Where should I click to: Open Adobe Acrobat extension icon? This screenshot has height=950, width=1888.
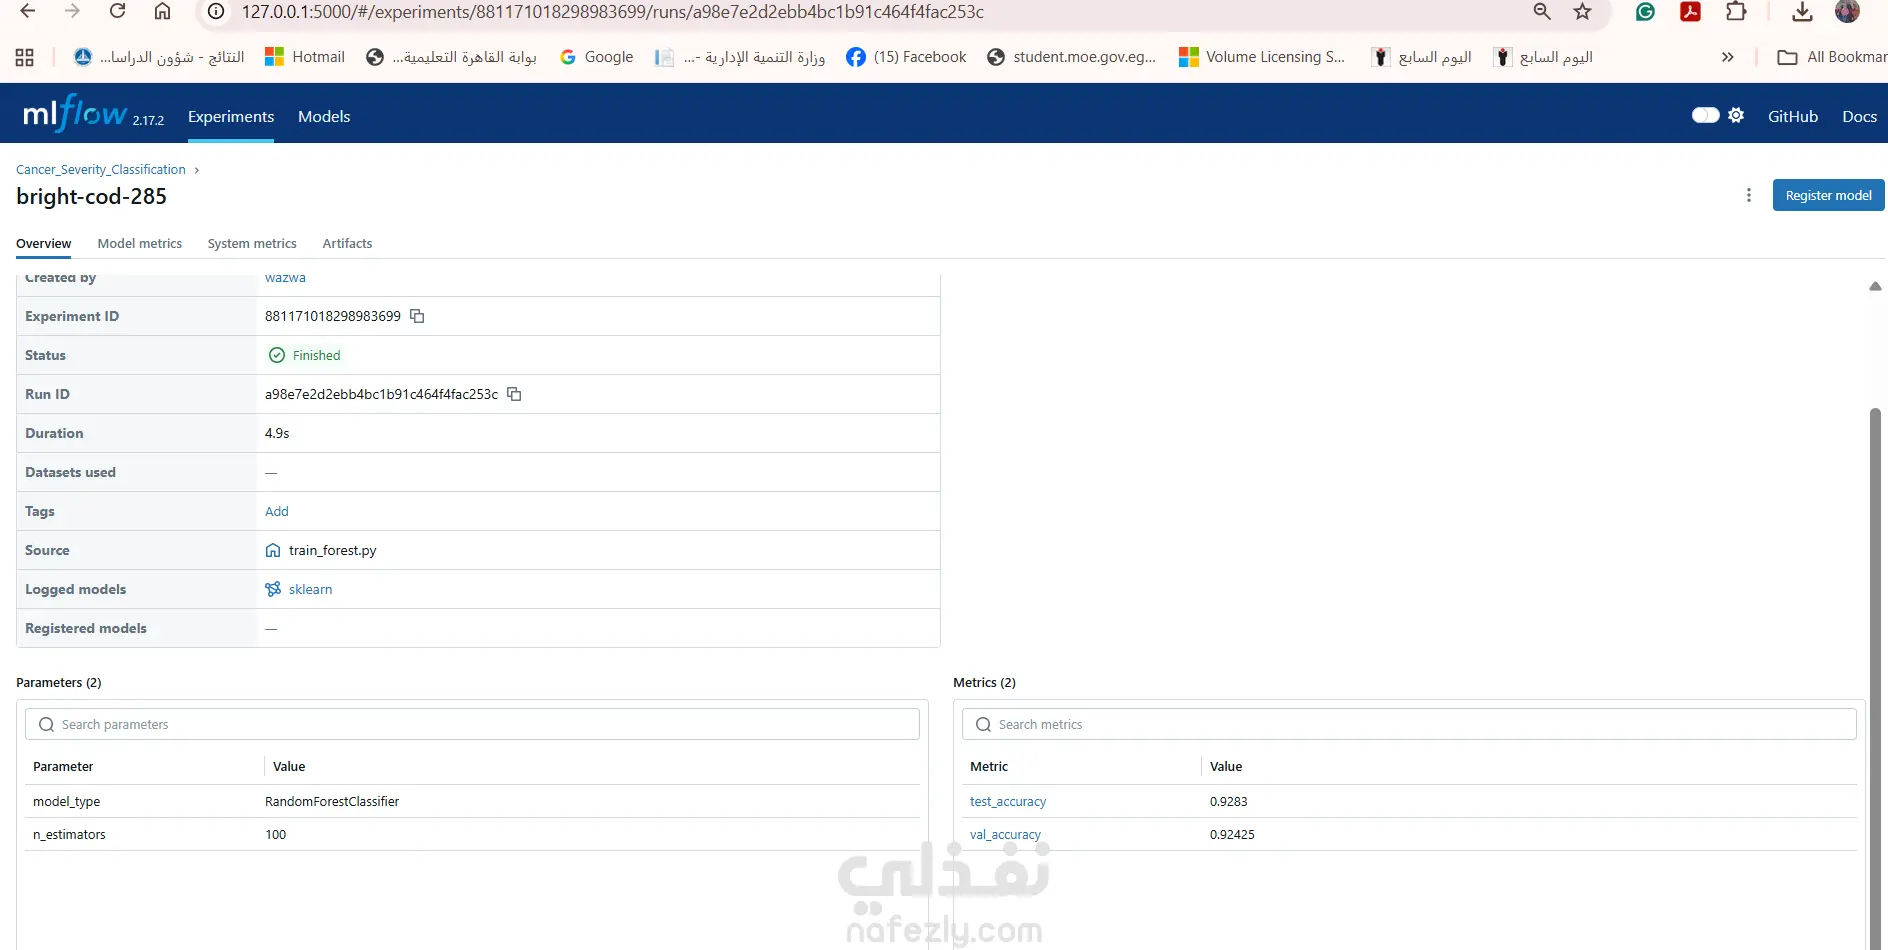coord(1690,12)
